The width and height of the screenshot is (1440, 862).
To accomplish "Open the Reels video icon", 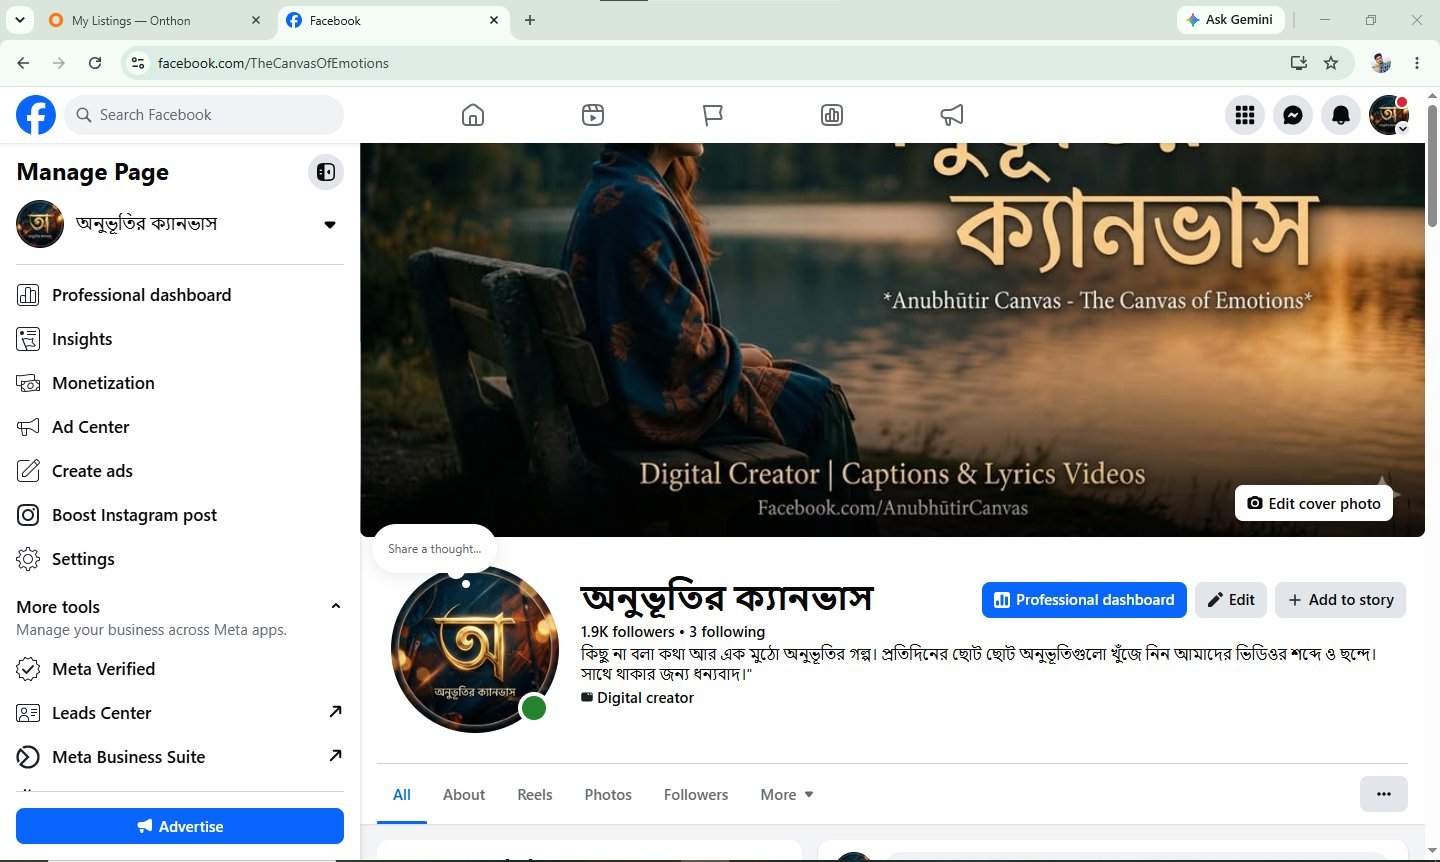I will (593, 115).
